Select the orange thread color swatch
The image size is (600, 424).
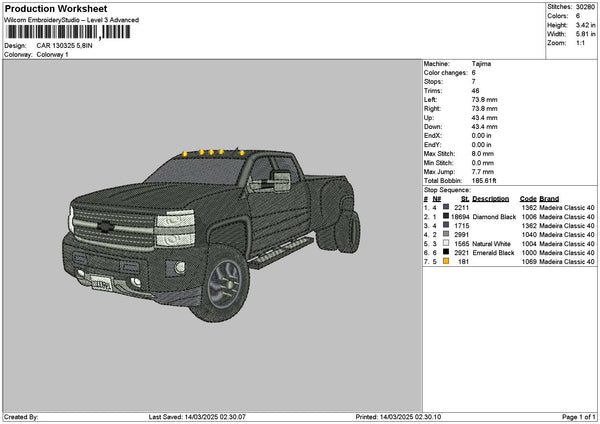click(446, 261)
